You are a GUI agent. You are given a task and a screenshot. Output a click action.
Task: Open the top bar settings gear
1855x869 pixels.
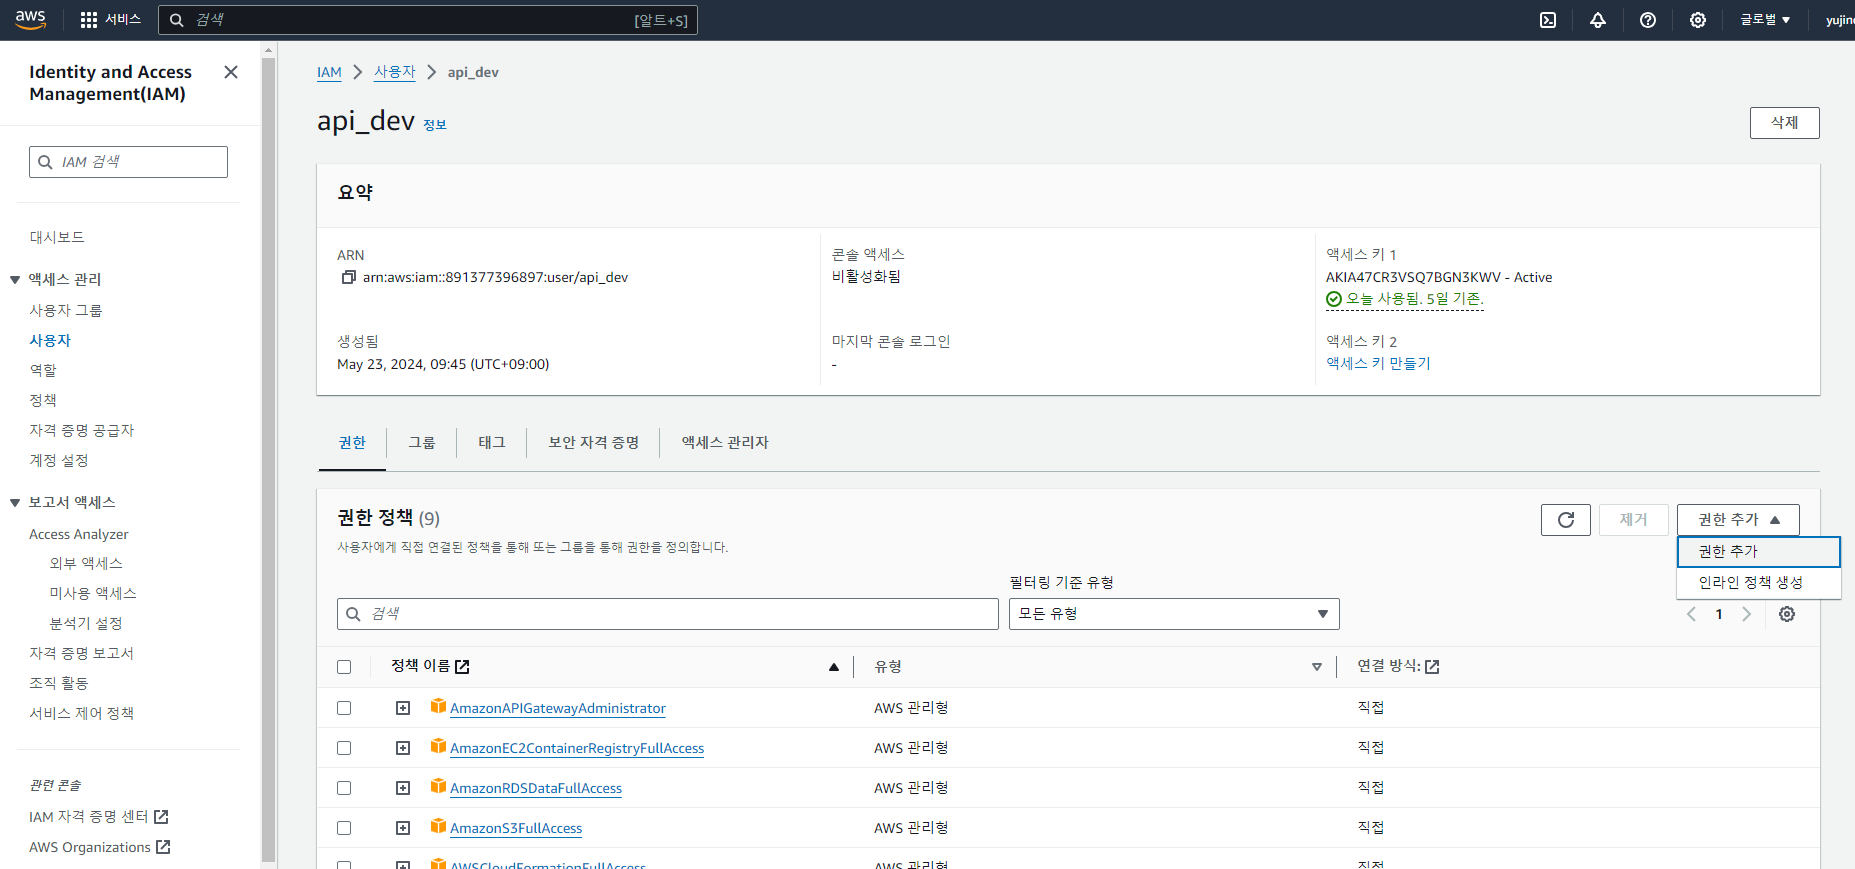1698,20
